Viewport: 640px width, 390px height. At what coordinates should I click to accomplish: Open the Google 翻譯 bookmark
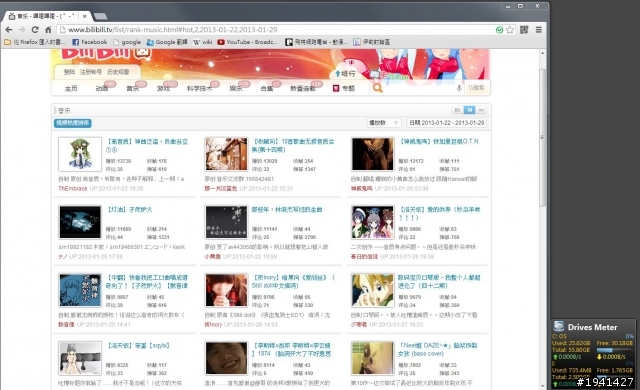[x=167, y=42]
